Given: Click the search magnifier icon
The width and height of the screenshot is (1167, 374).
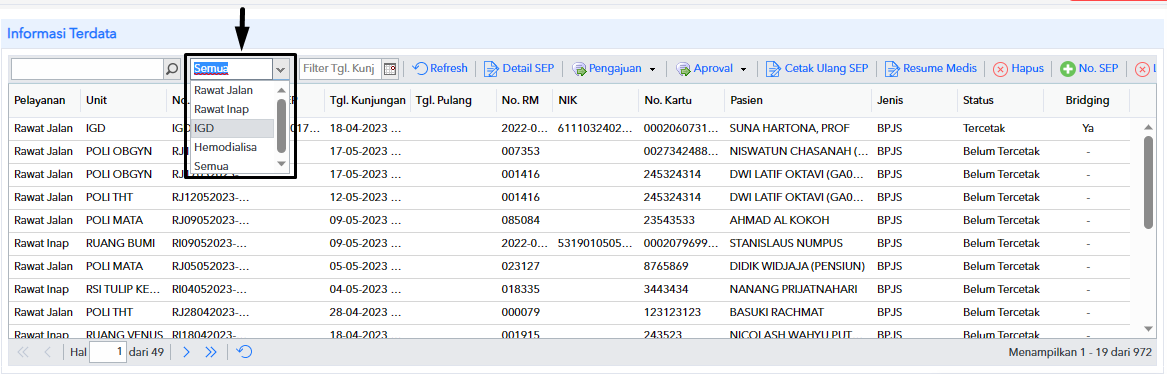Looking at the screenshot, I should (x=171, y=69).
